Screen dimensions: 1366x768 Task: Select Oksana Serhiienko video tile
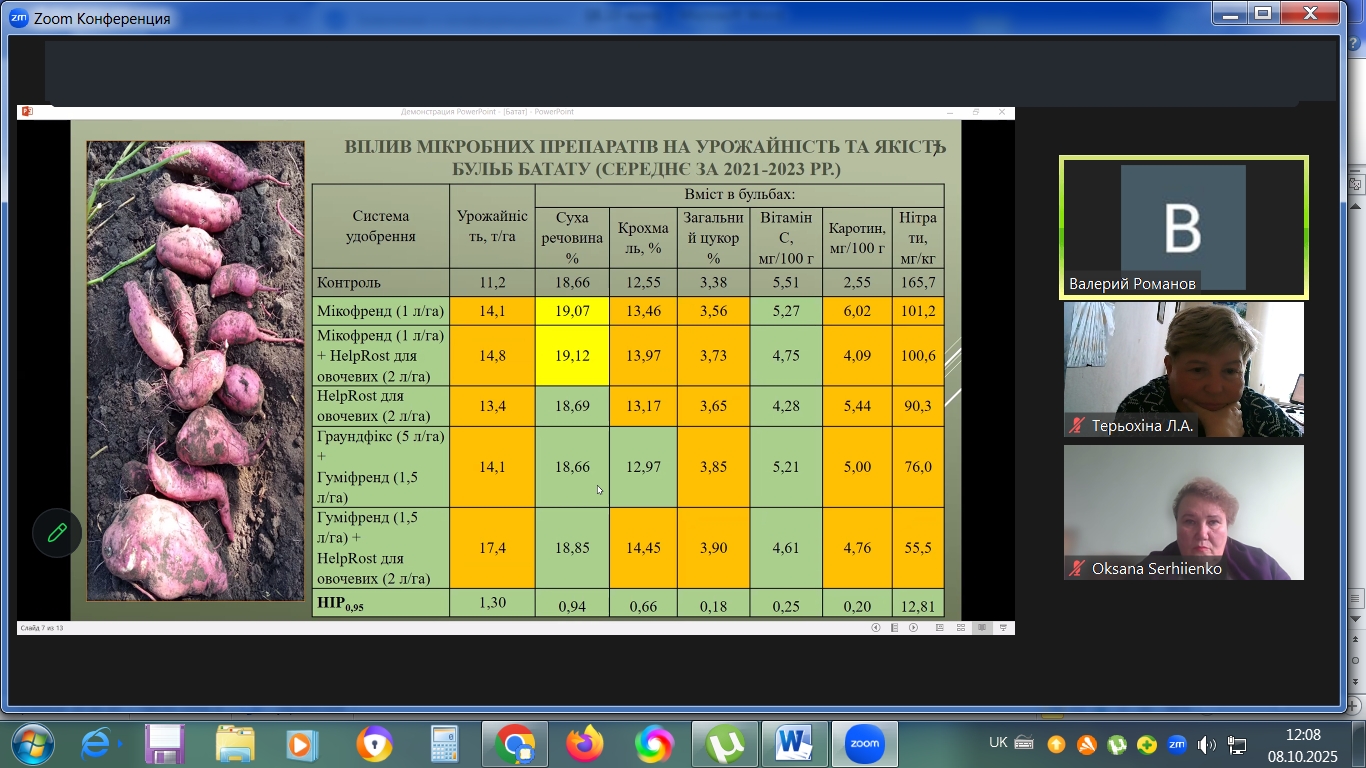(1183, 512)
